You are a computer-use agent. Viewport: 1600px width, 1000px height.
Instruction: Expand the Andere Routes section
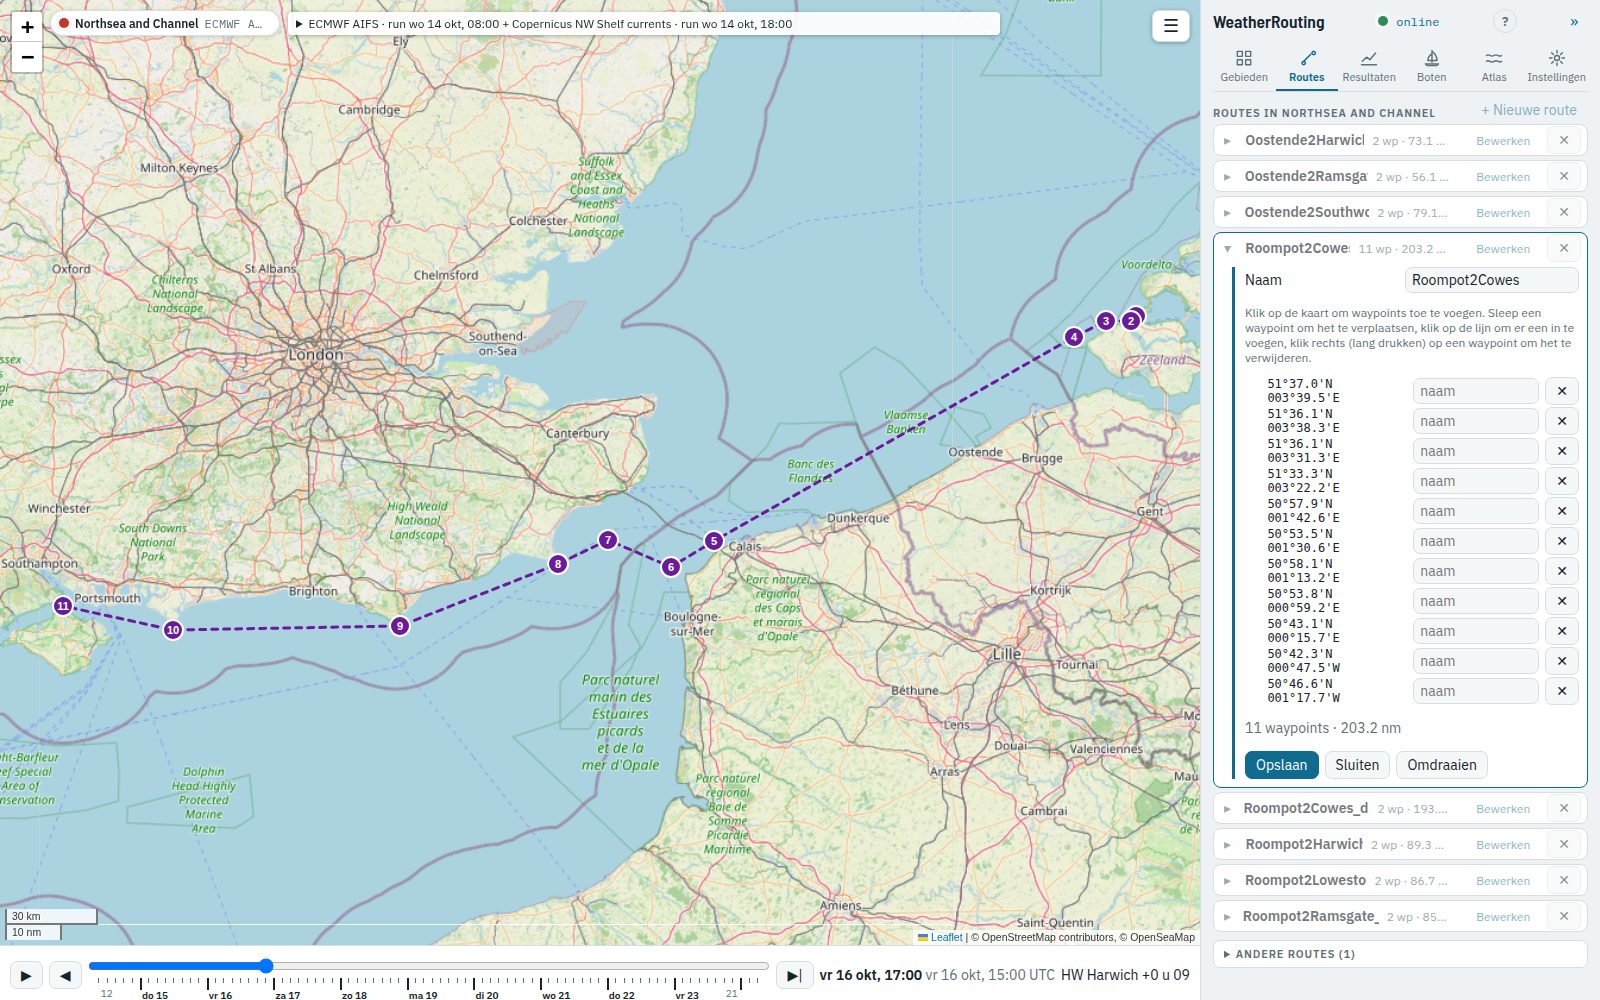(1399, 954)
